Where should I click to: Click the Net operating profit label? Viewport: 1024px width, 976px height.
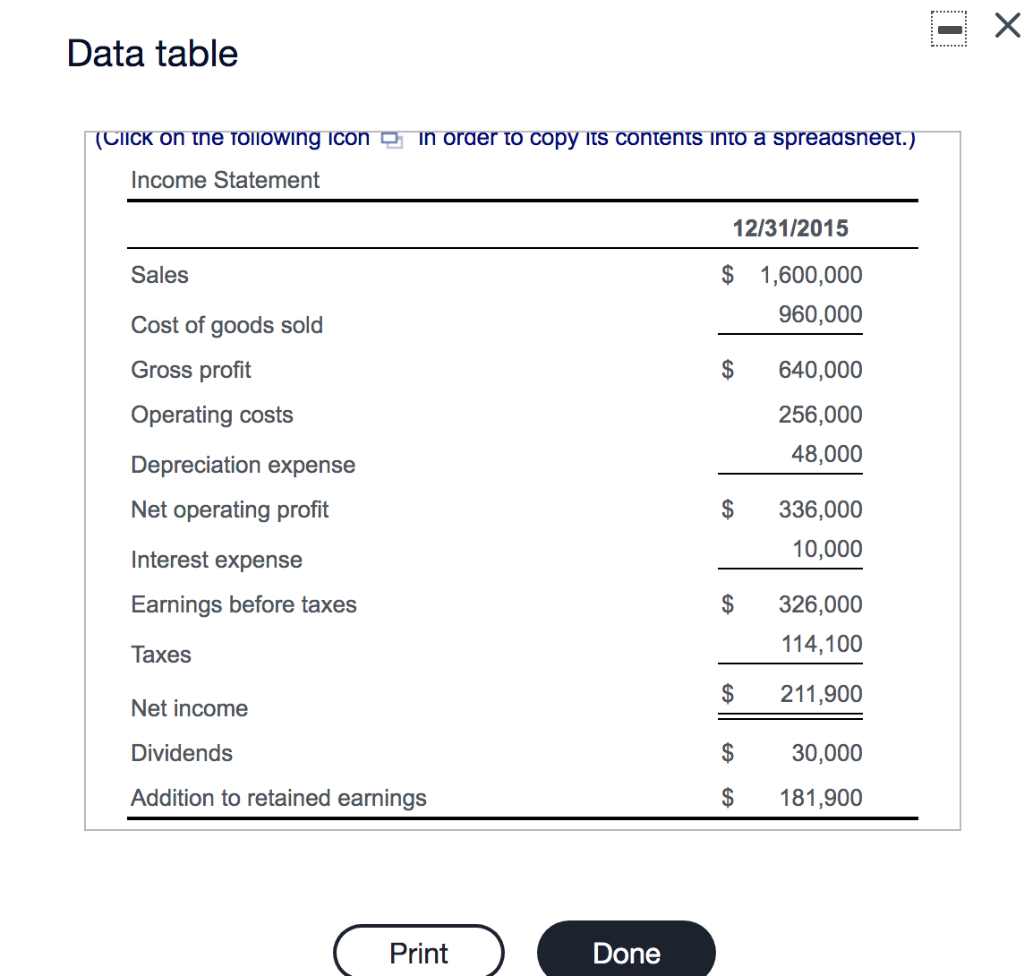click(x=230, y=510)
